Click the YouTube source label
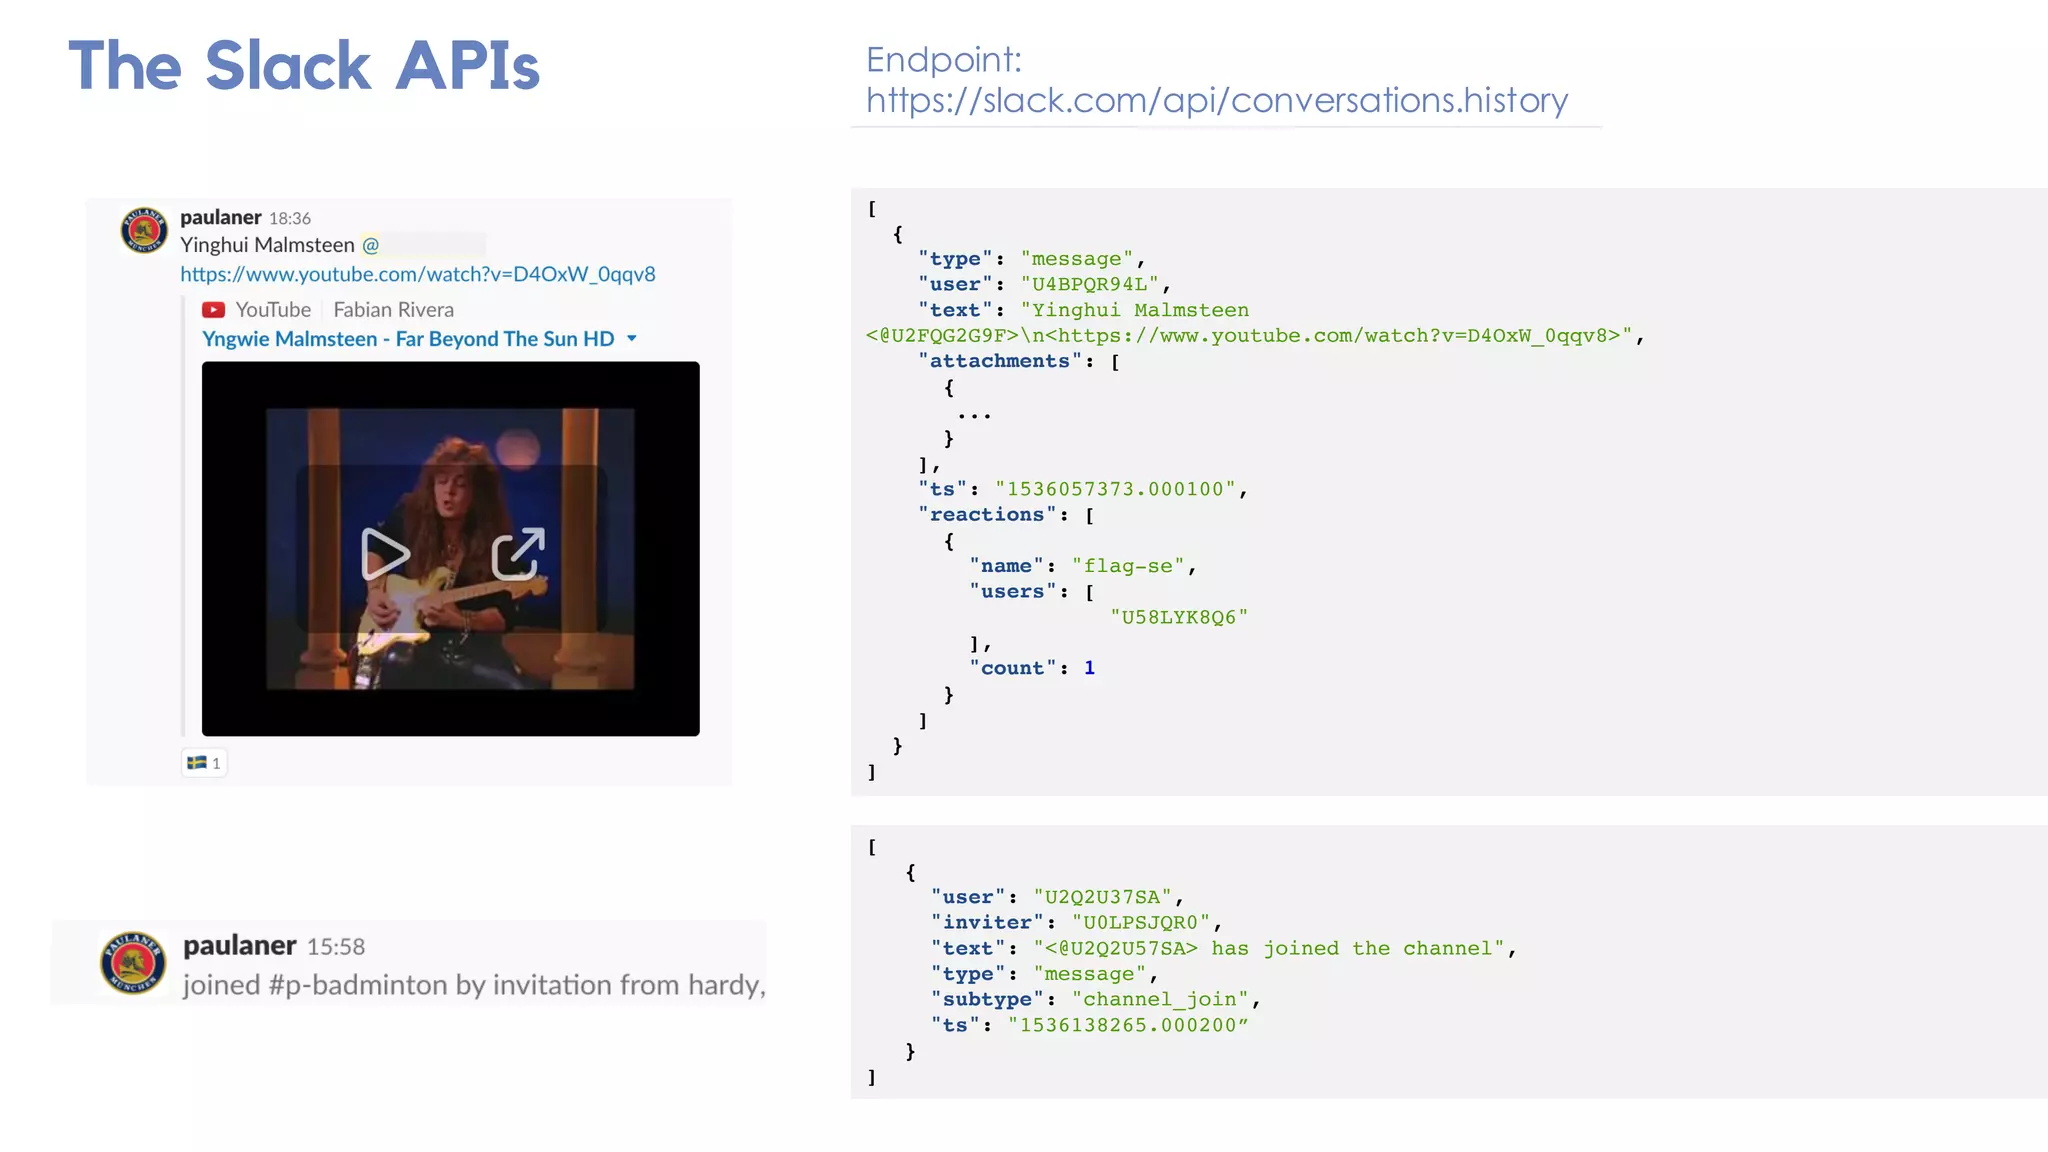This screenshot has width=2048, height=1152. [273, 310]
